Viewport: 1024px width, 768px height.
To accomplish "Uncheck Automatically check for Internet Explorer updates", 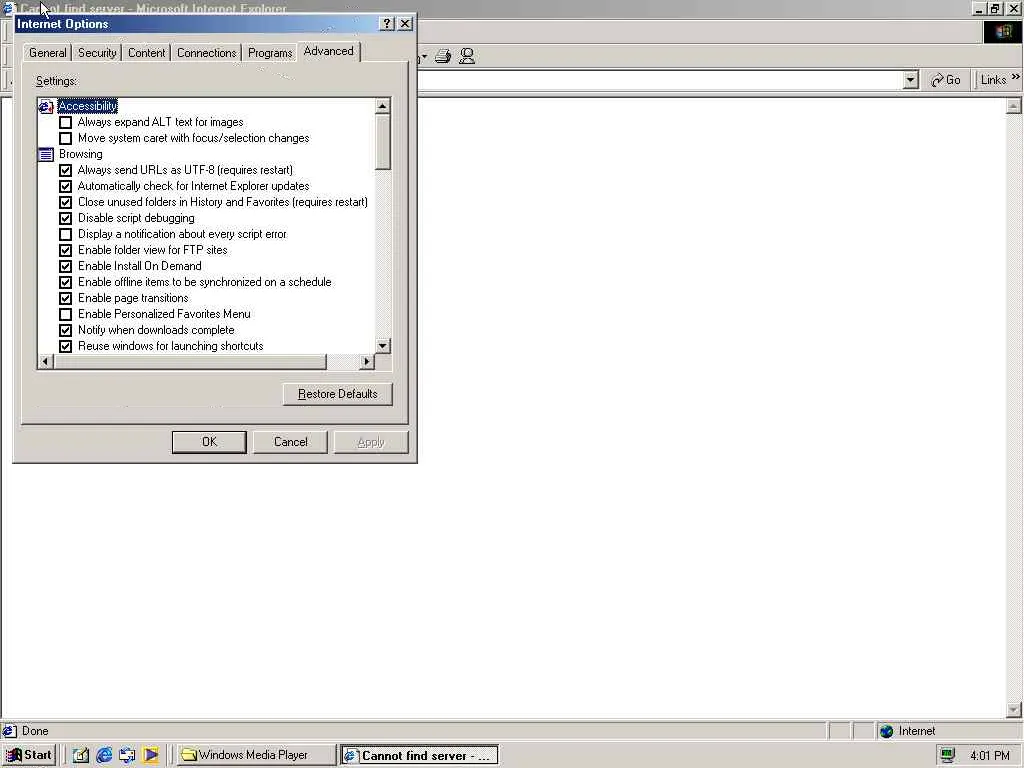I will pos(65,186).
